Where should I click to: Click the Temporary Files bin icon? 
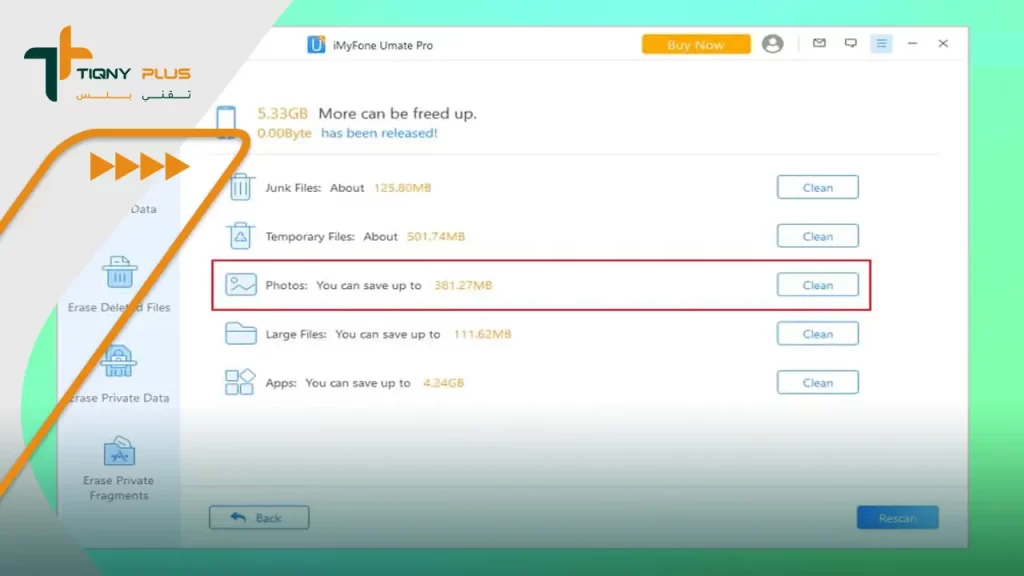pos(240,236)
